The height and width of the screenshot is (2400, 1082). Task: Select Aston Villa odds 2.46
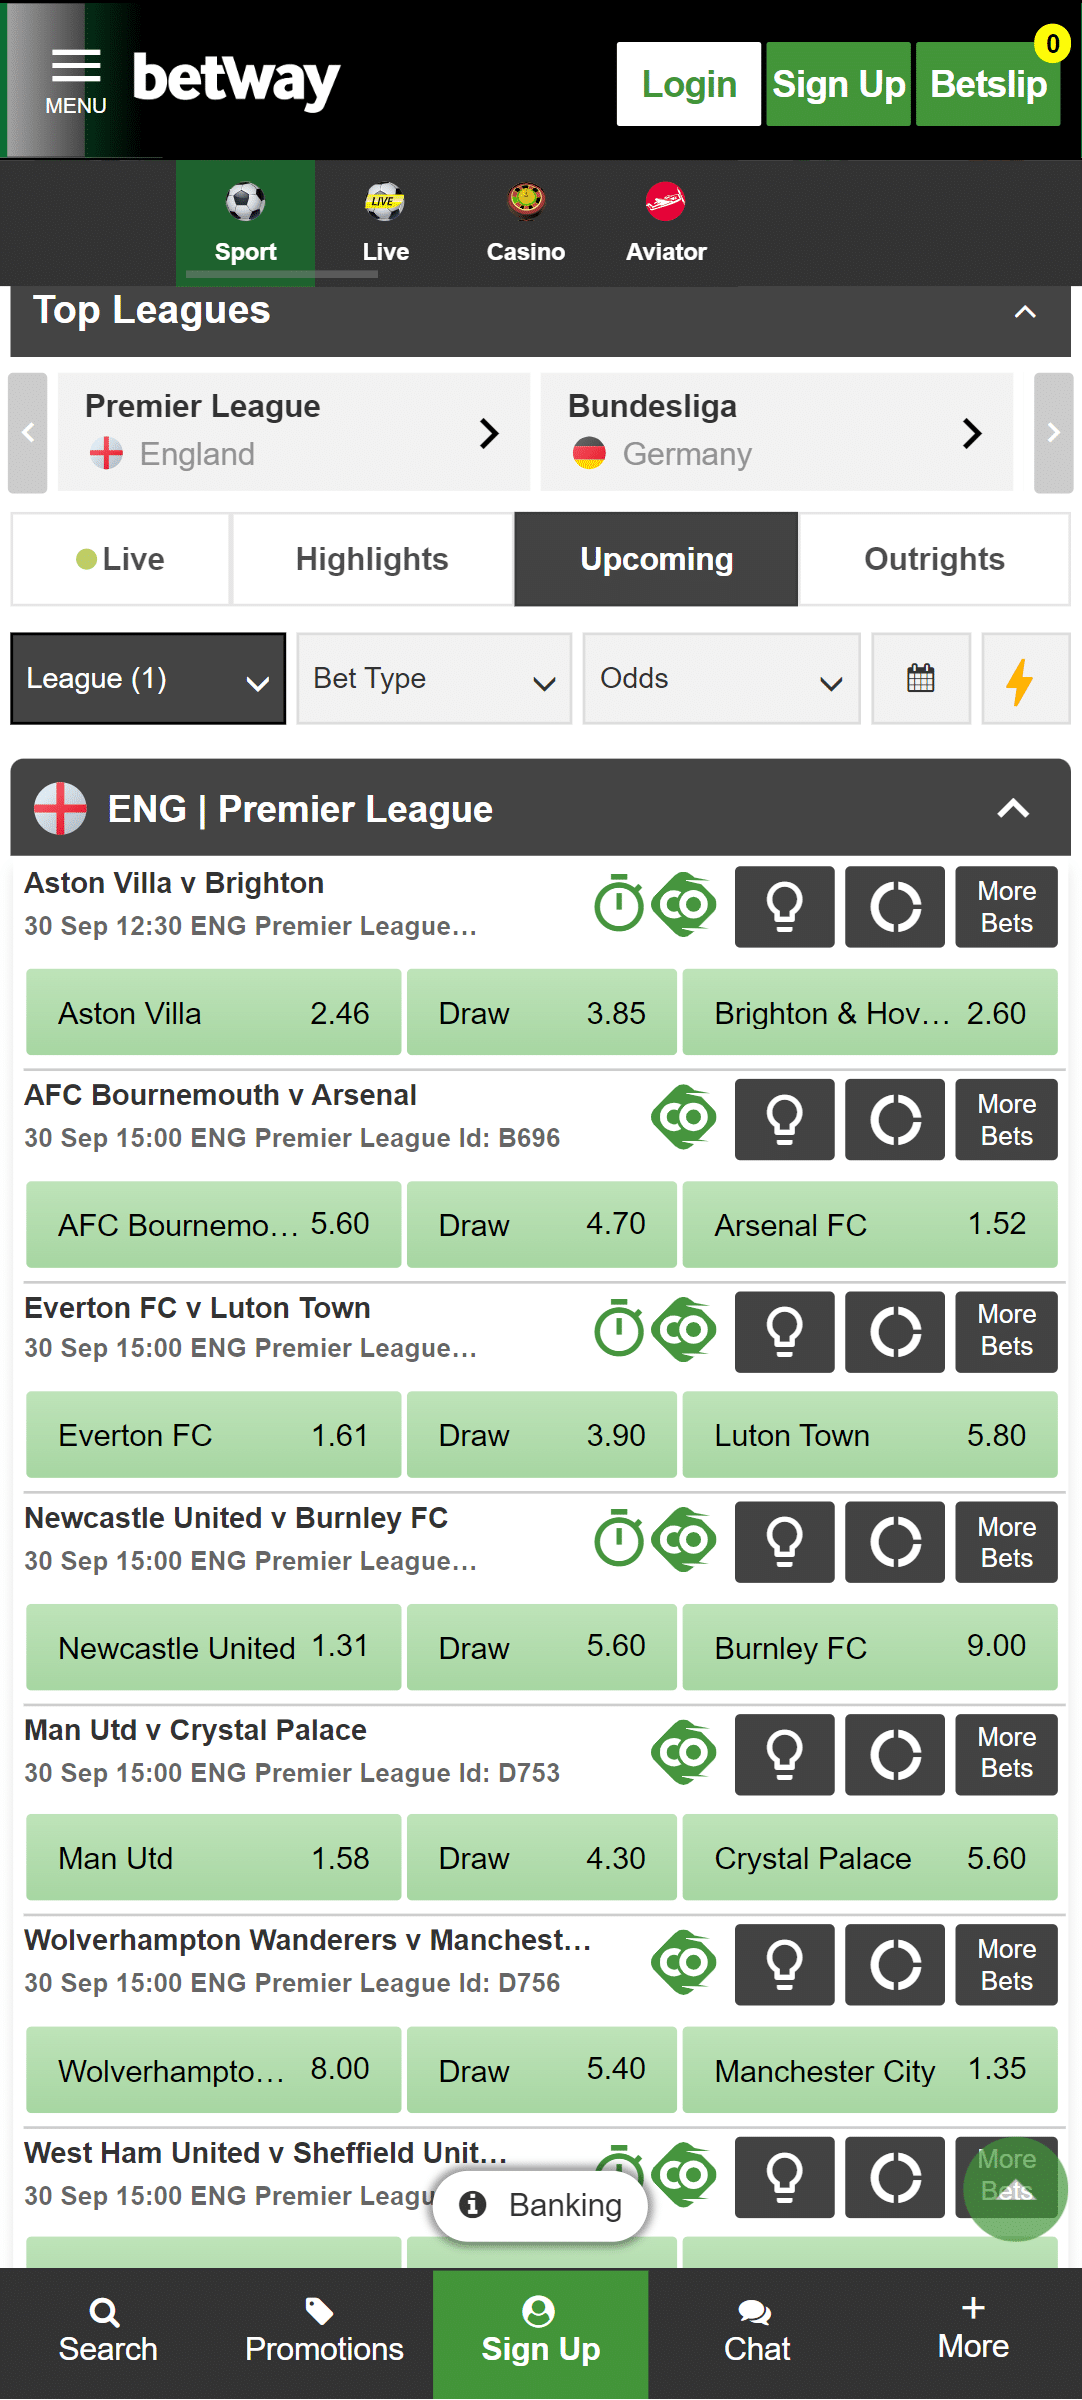pos(213,1013)
